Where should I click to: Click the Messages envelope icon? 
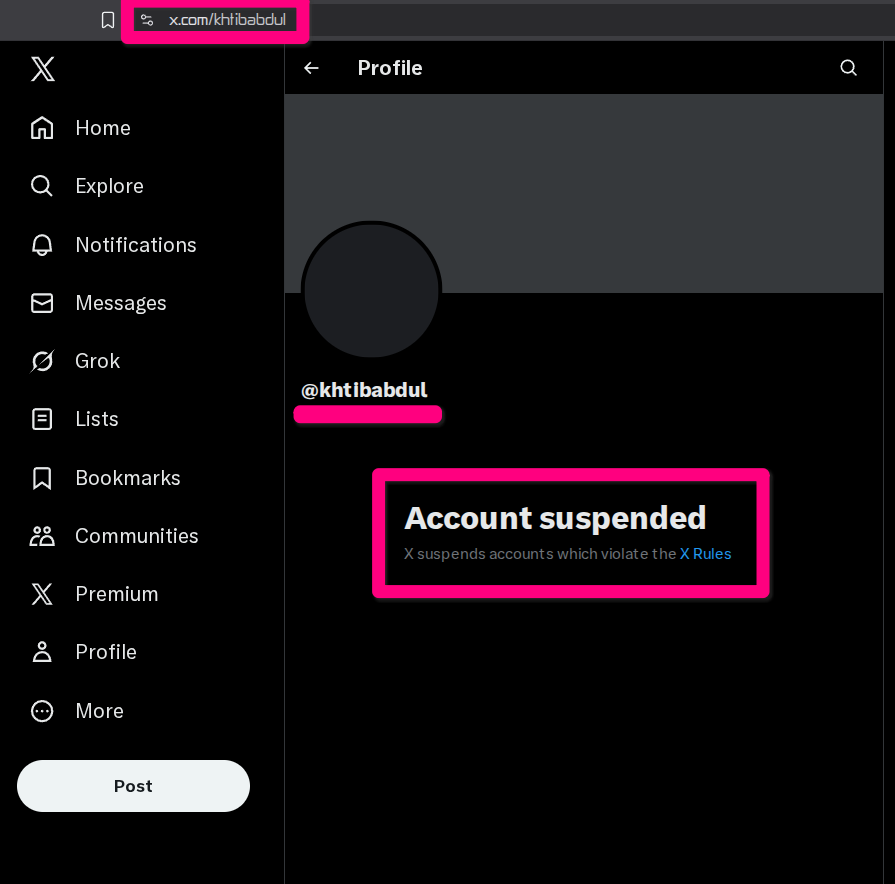tap(42, 303)
